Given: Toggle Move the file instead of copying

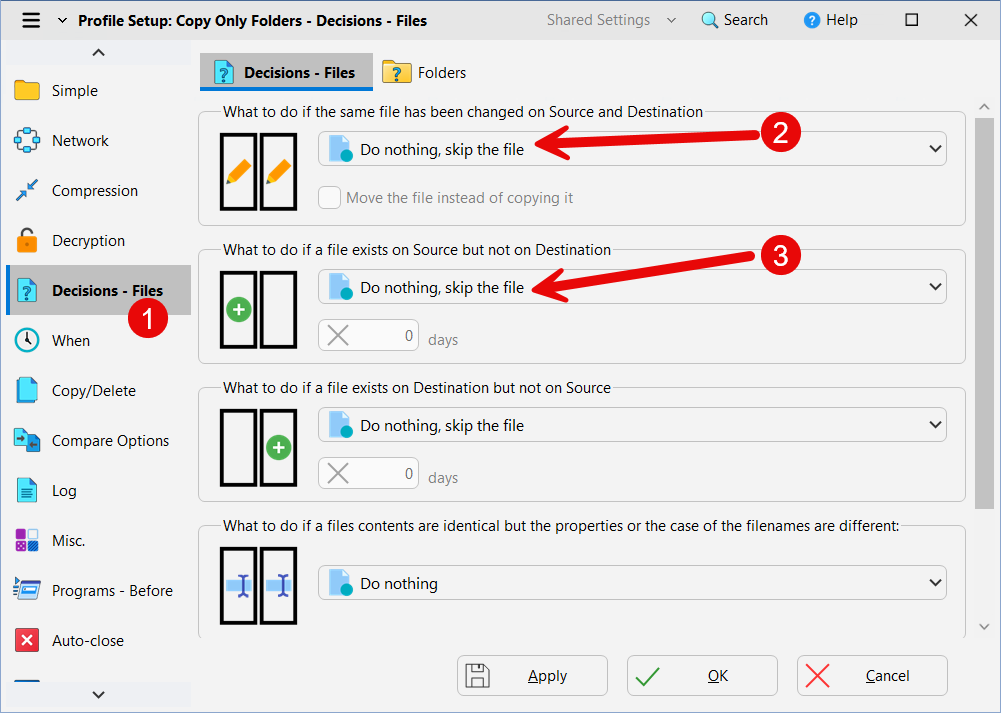Looking at the screenshot, I should (x=329, y=198).
